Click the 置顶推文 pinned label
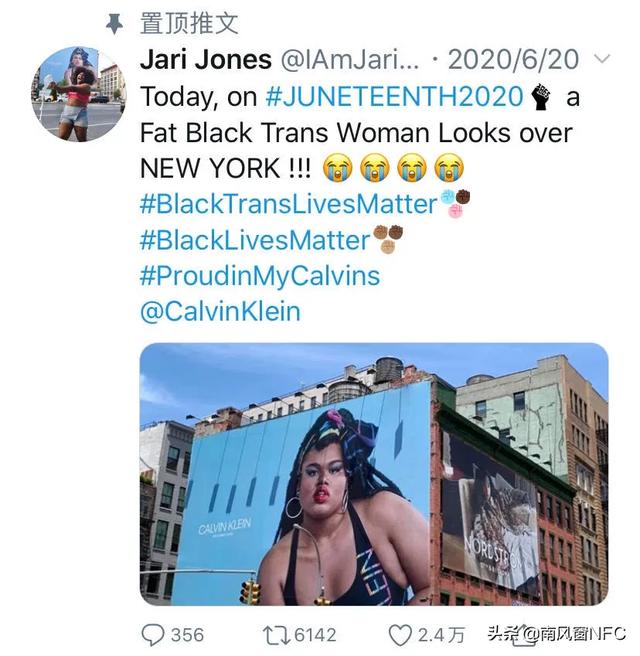The width and height of the screenshot is (640, 656). pyautogui.click(x=189, y=23)
